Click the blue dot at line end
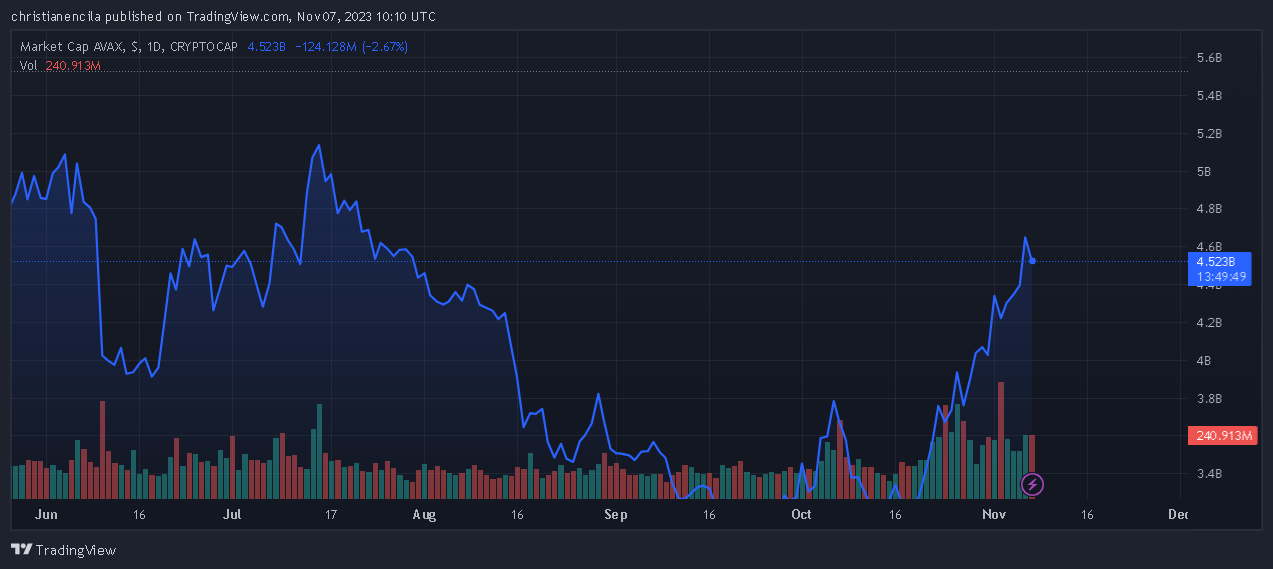1273x569 pixels. (1033, 261)
